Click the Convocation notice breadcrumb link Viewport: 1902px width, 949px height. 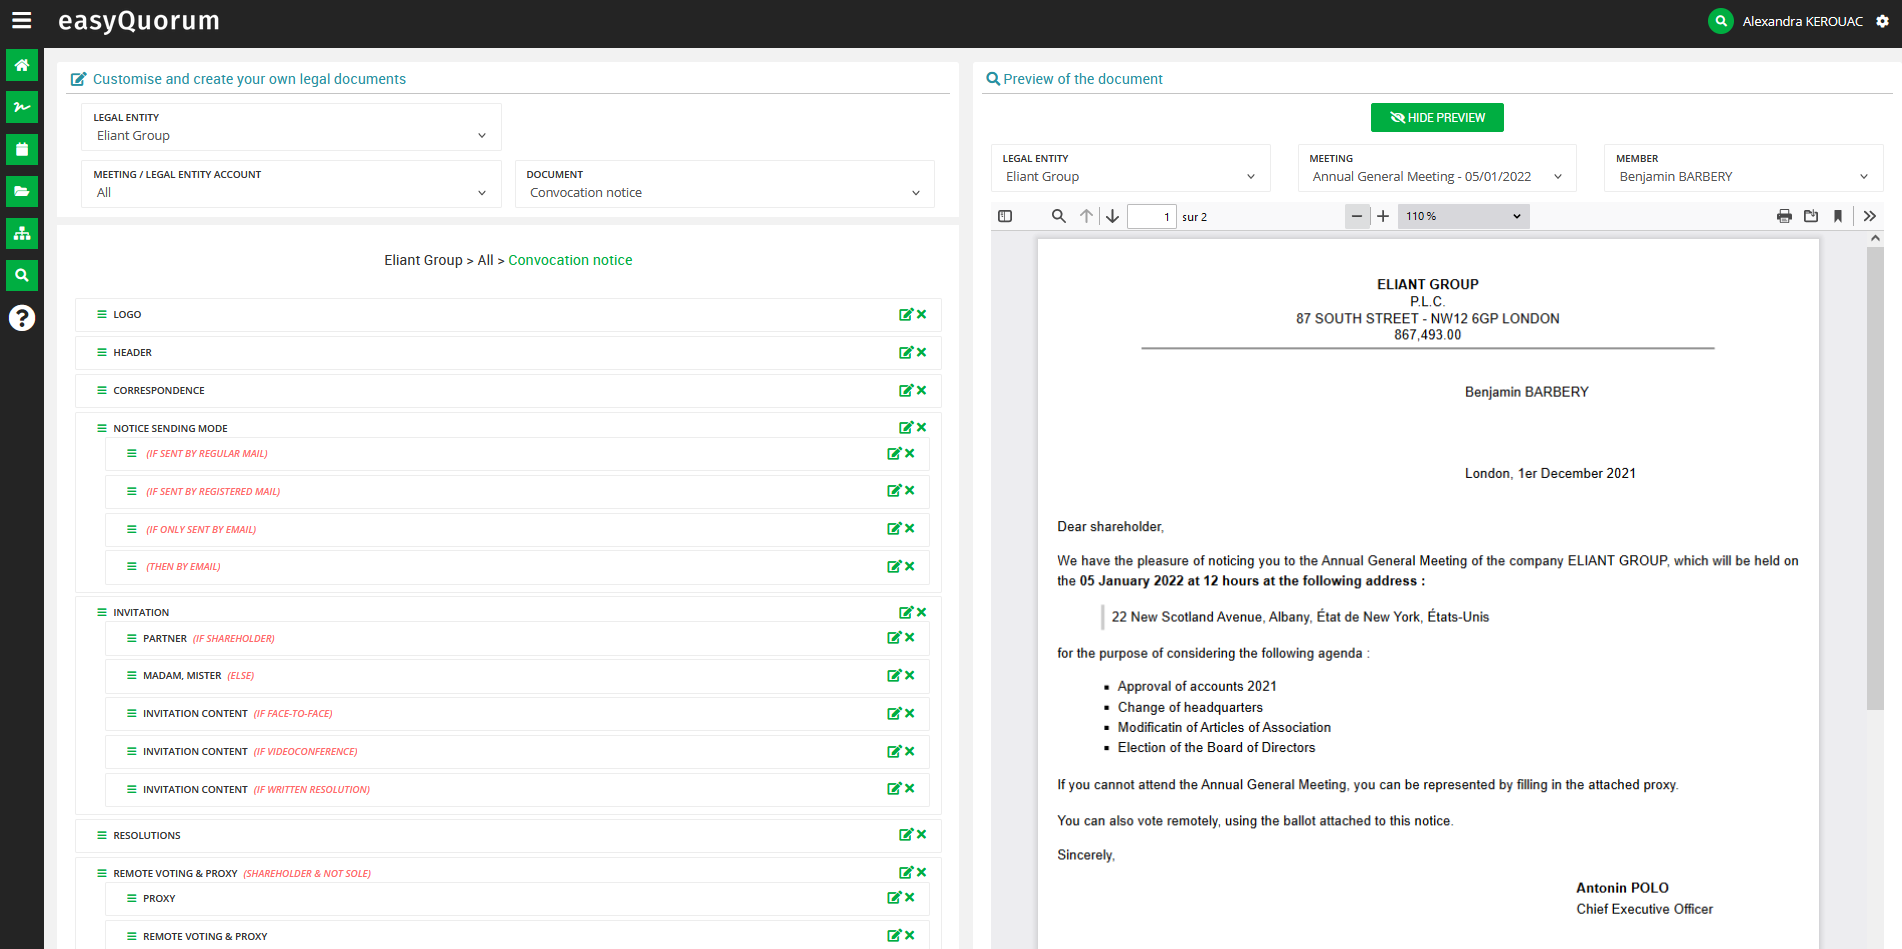click(570, 260)
